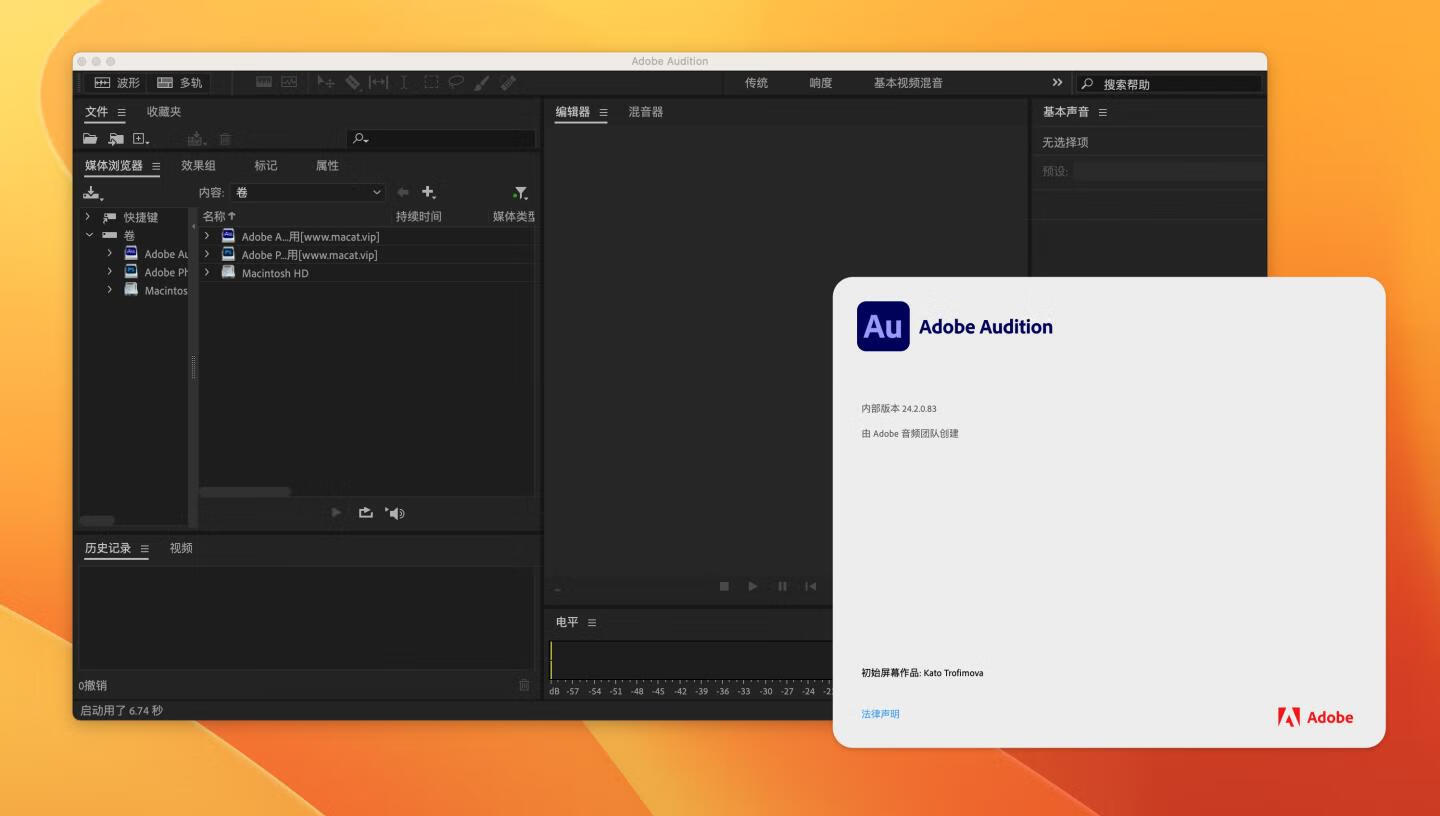Click the back arrow in media browser

point(403,192)
